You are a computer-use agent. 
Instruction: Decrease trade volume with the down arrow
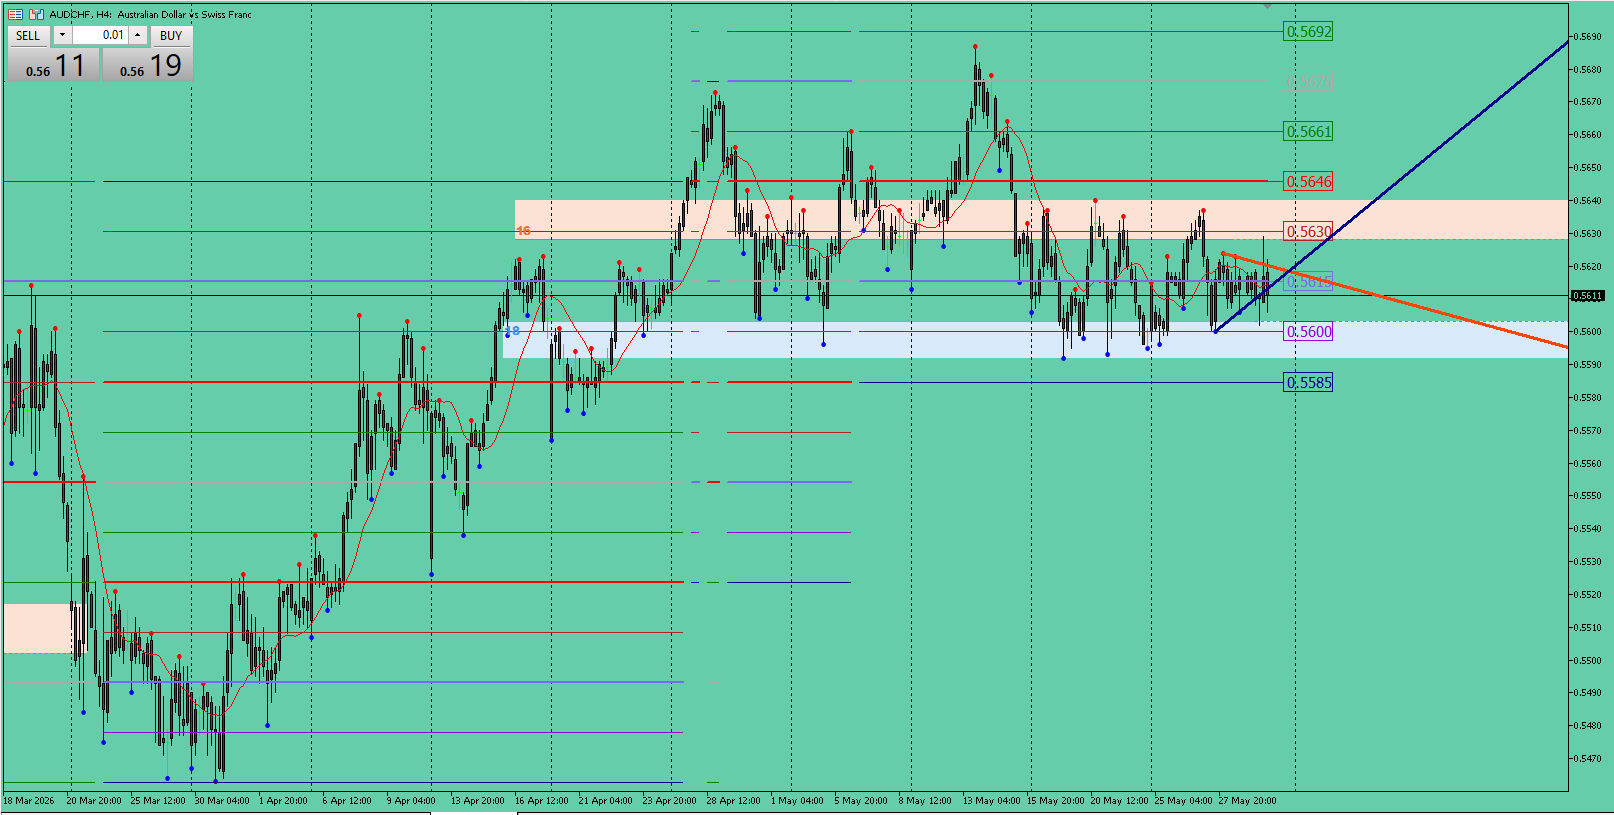(62, 35)
